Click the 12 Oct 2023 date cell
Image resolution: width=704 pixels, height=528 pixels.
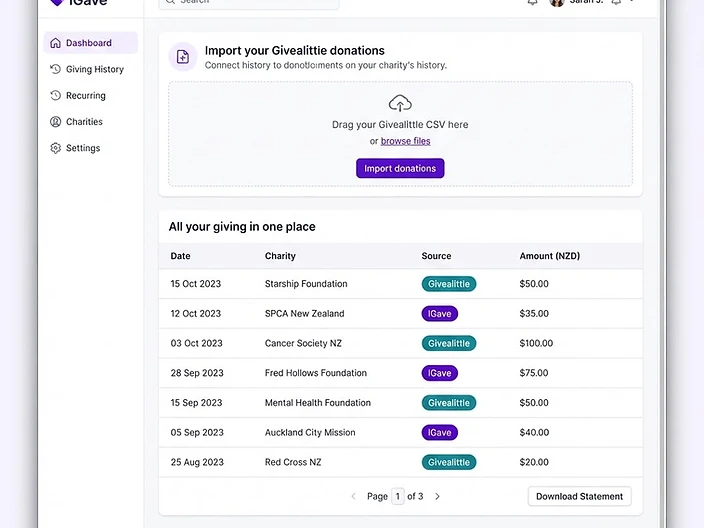tap(196, 313)
